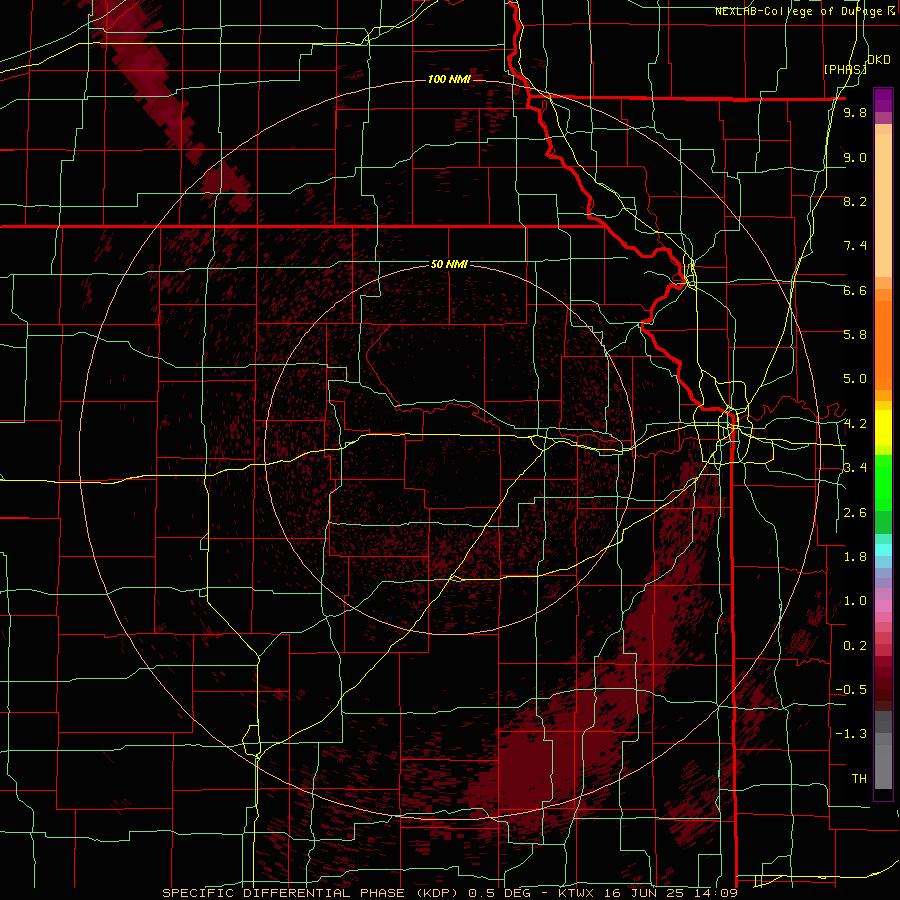Viewport: 900px width, 900px height.
Task: Click the TH threshold label
Action: click(859, 779)
